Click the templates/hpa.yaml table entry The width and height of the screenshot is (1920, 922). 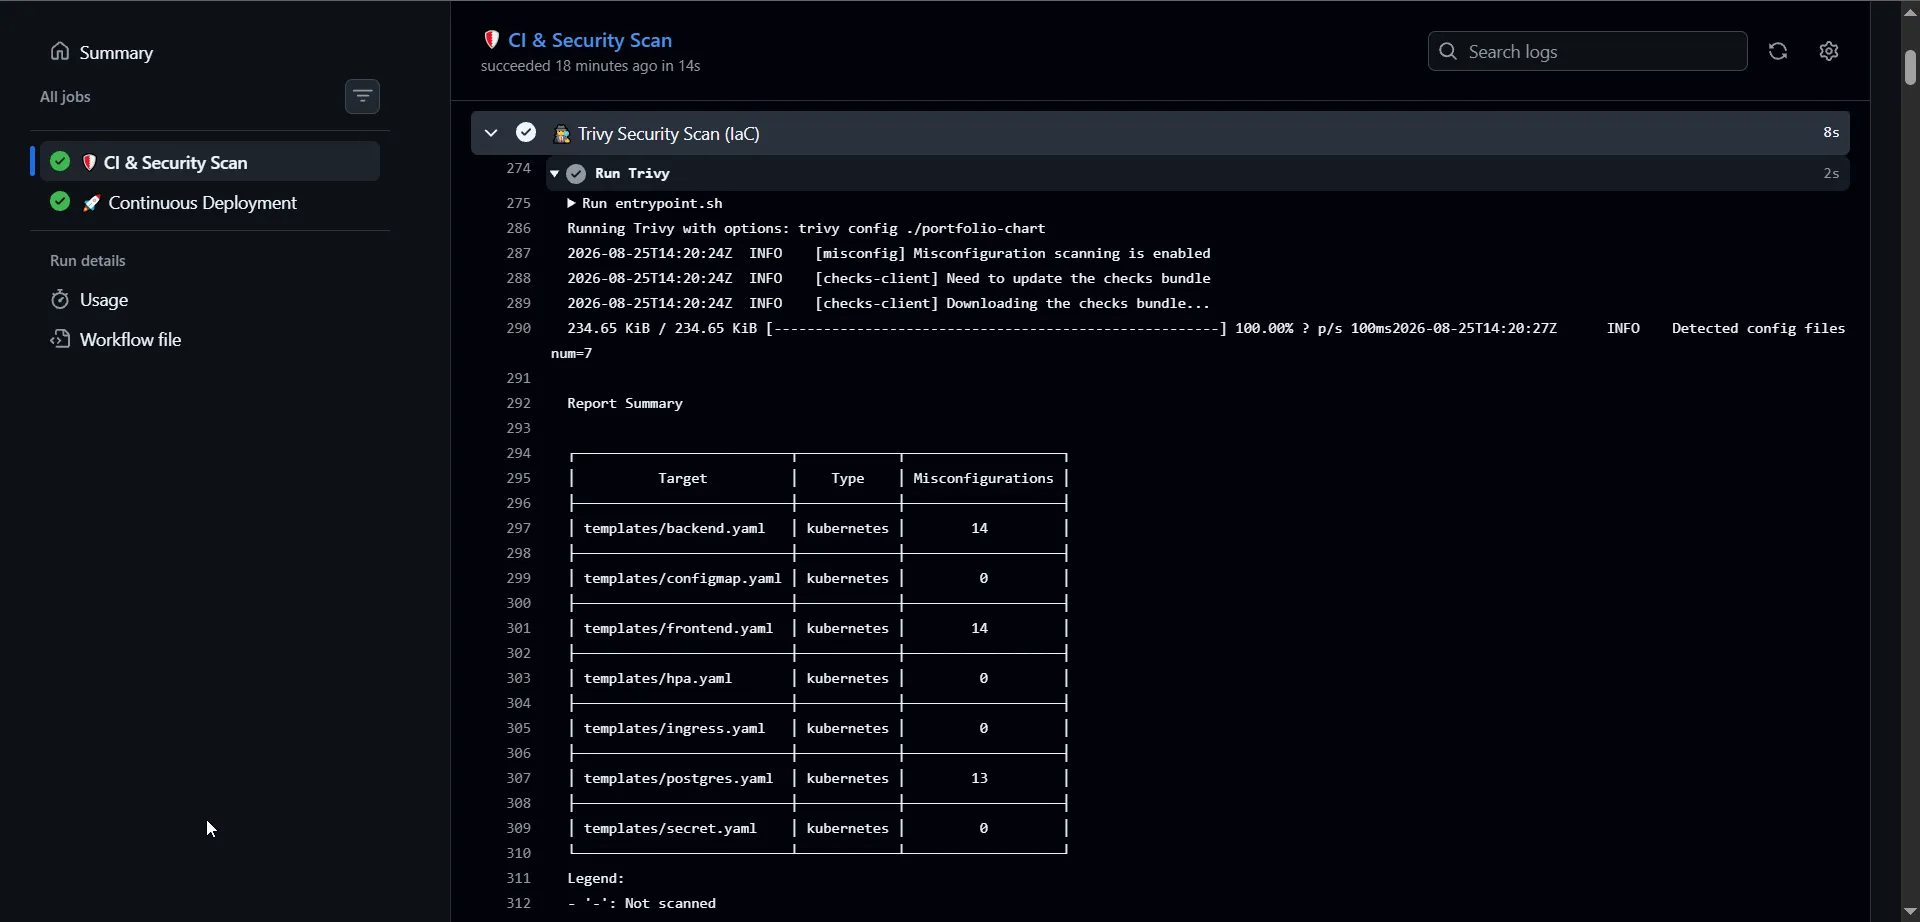pos(658,679)
